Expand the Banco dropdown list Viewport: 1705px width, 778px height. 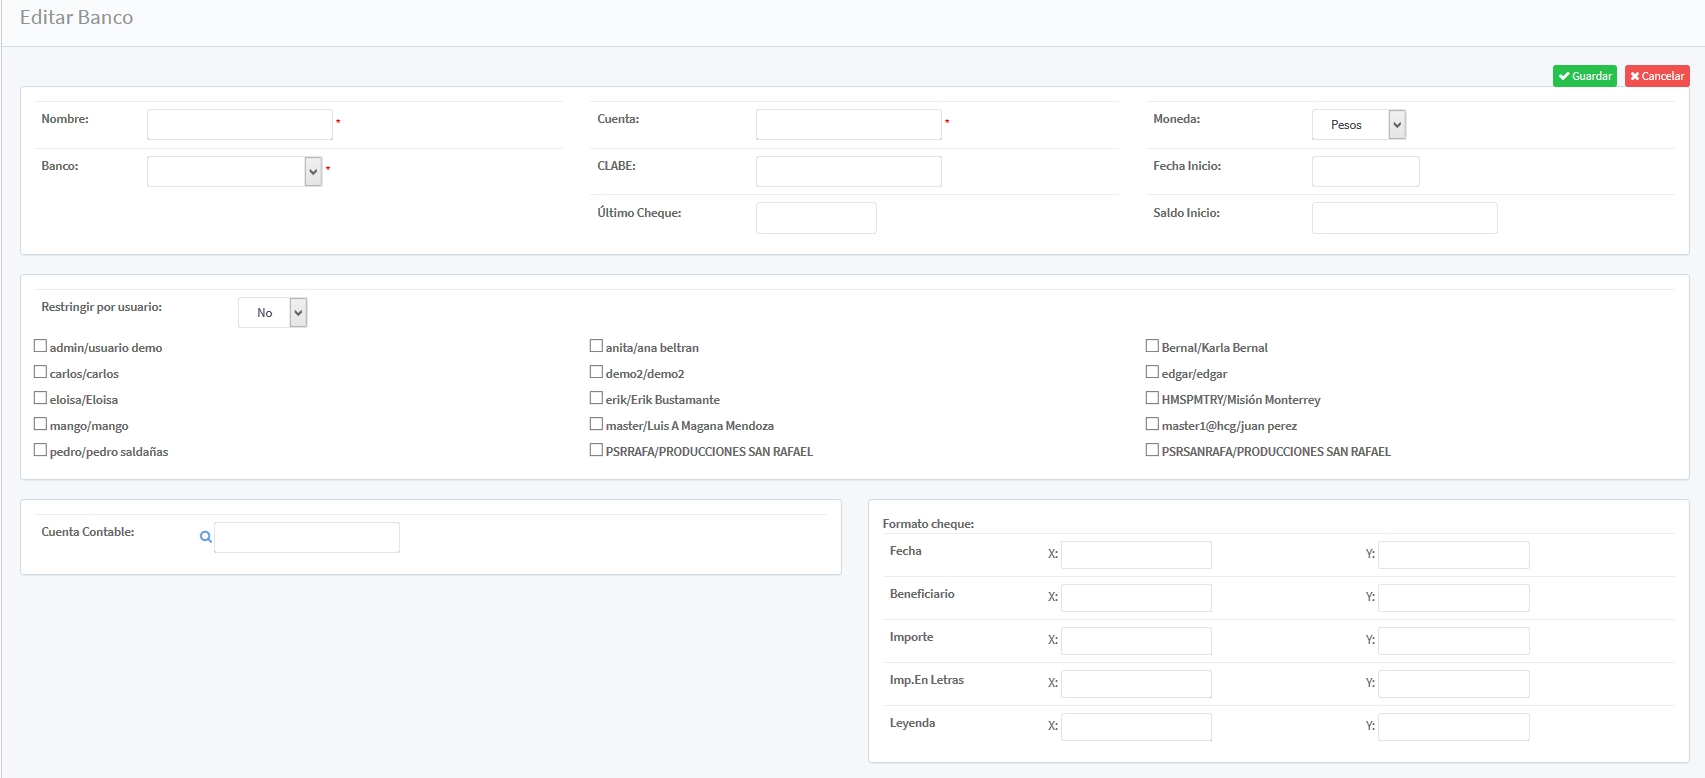(234, 172)
